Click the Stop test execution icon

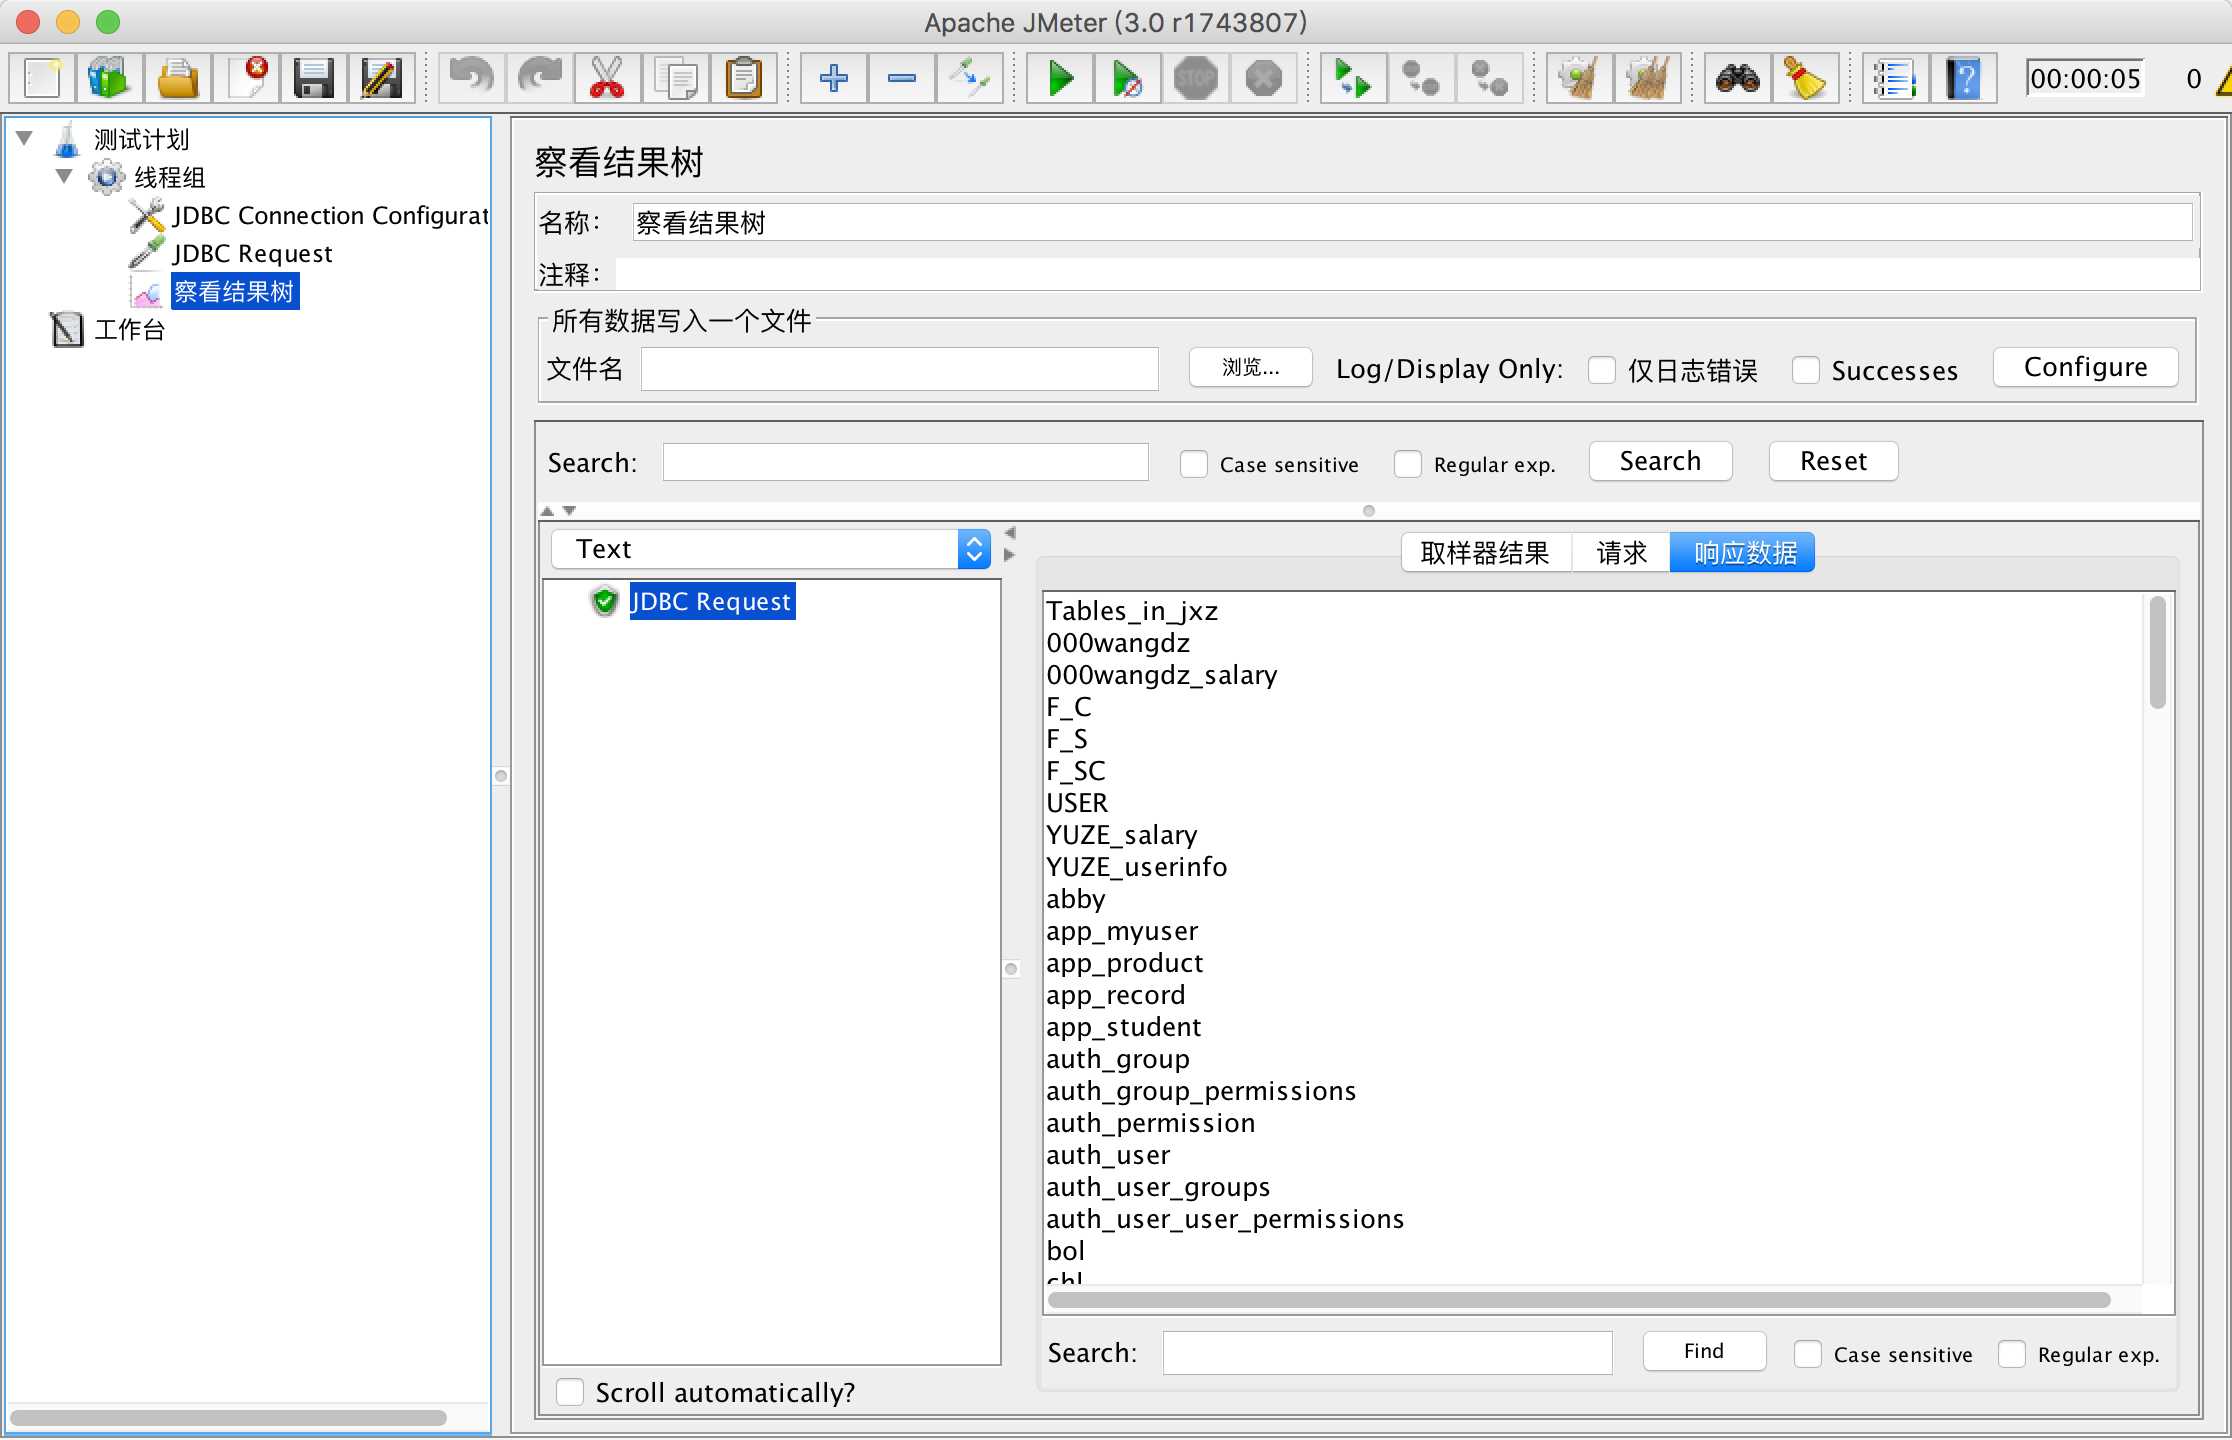click(x=1196, y=78)
